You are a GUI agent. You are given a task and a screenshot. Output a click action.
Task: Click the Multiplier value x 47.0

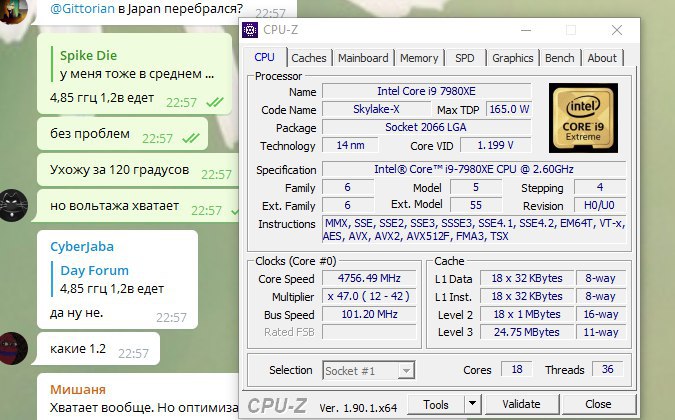click(x=369, y=296)
